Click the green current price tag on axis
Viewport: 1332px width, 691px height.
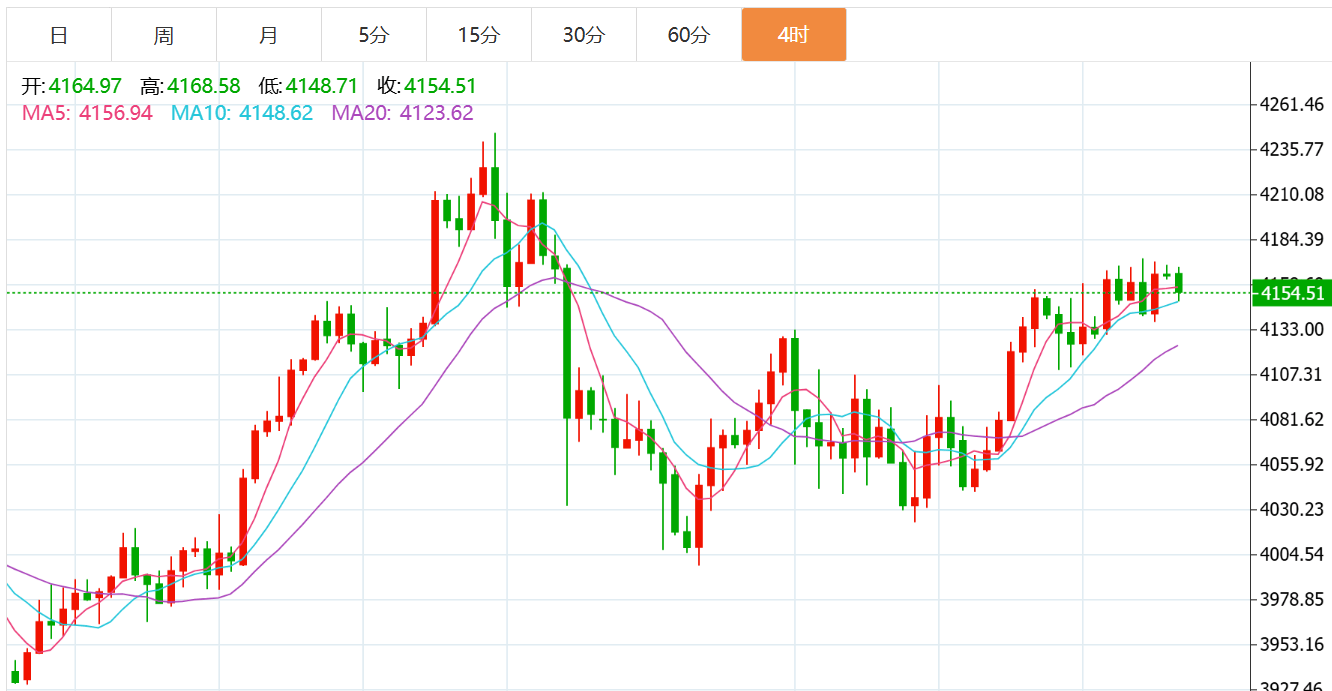point(1292,293)
